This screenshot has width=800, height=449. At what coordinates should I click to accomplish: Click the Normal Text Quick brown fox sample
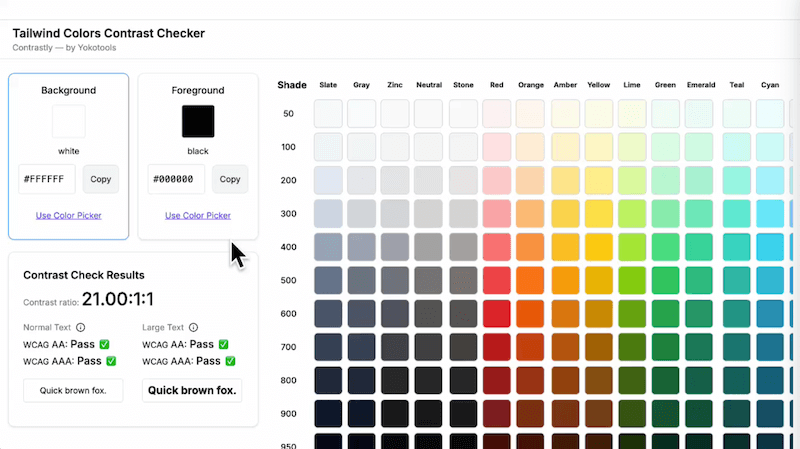coord(73,390)
